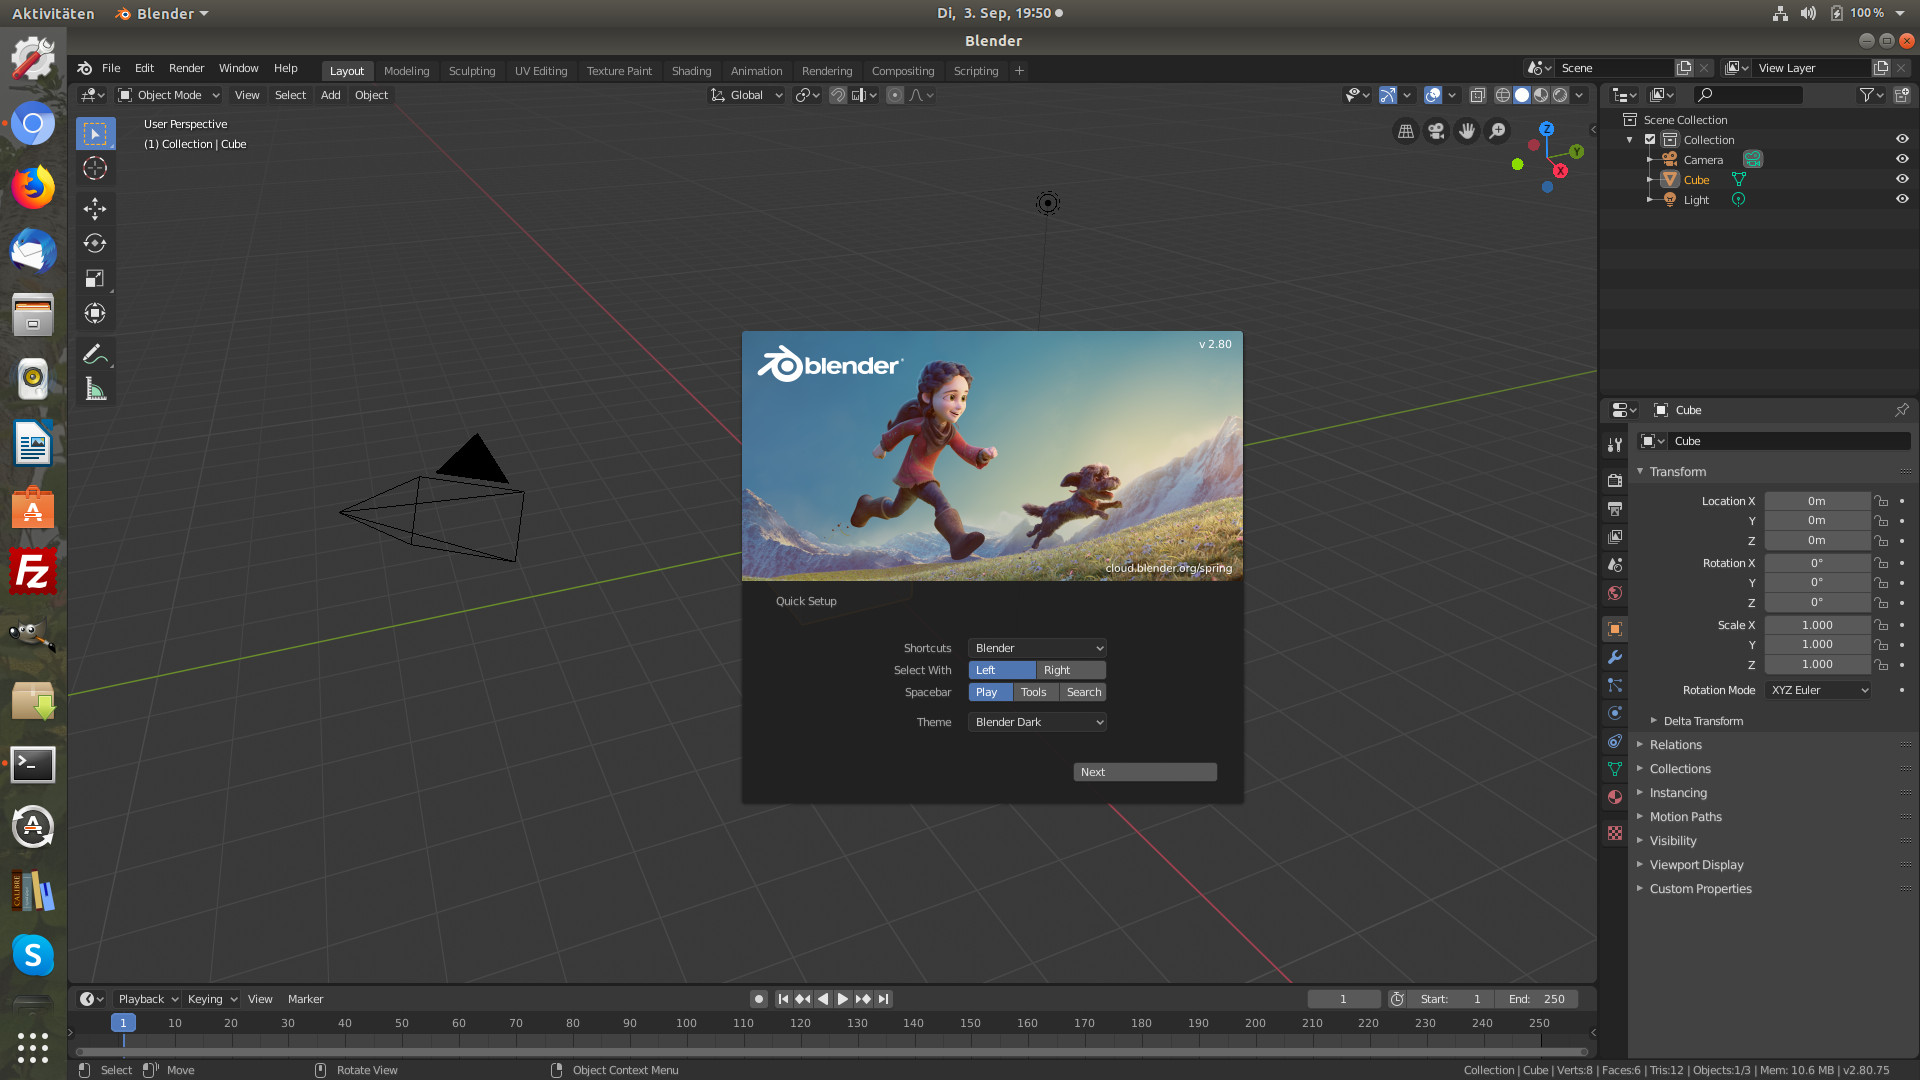
Task: Open the File menu
Action: click(x=111, y=68)
